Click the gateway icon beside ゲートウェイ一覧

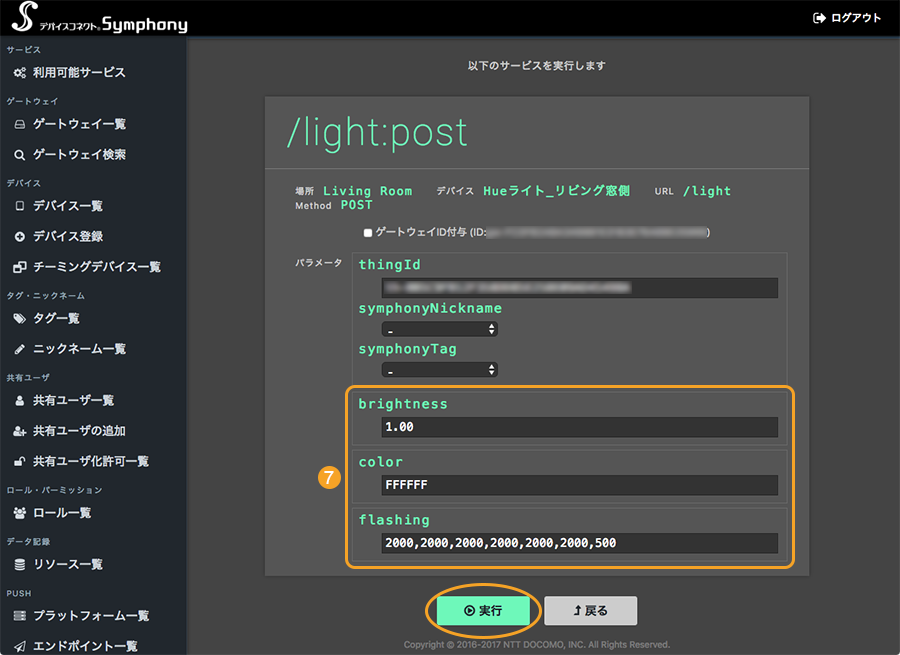[x=20, y=125]
